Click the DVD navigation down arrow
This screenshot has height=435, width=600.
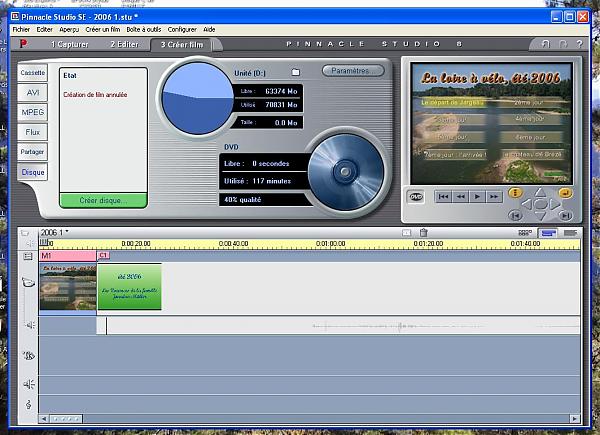[x=540, y=216]
